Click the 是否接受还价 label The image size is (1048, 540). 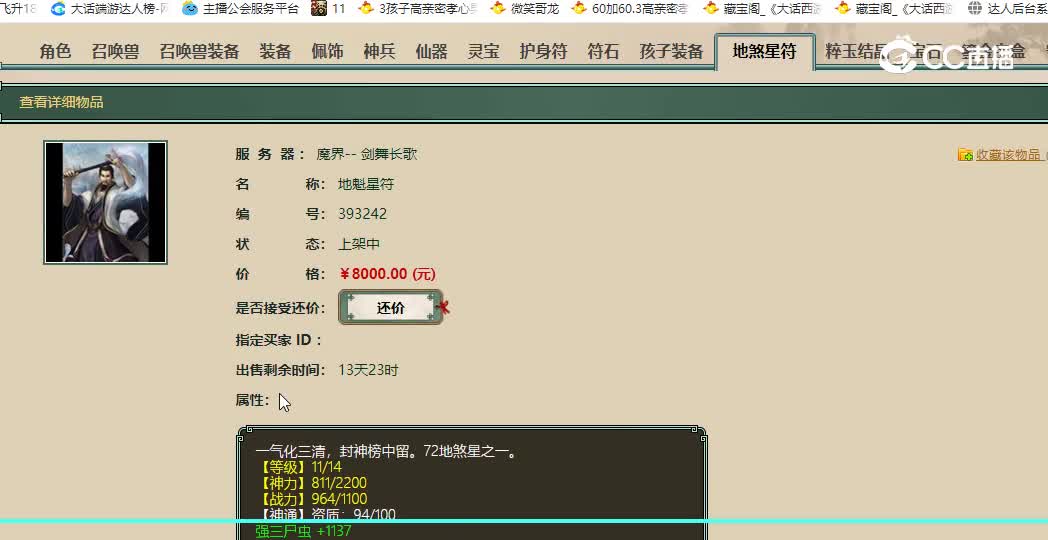coord(281,308)
